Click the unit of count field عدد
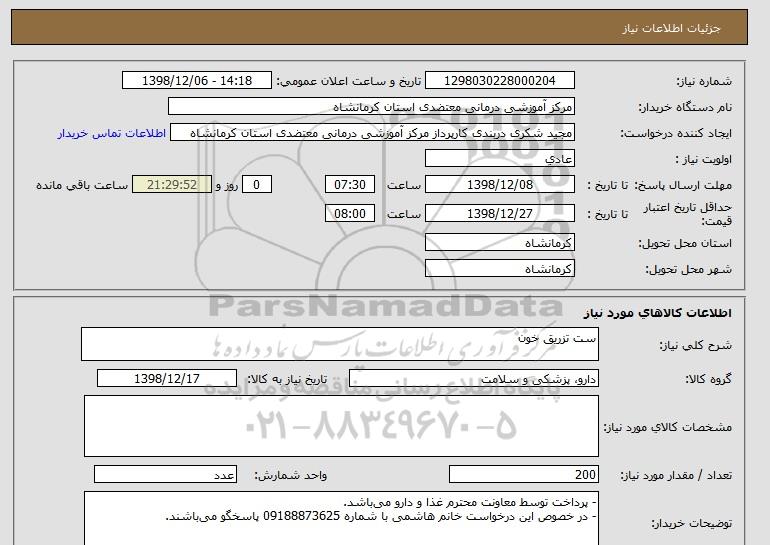 coord(165,474)
